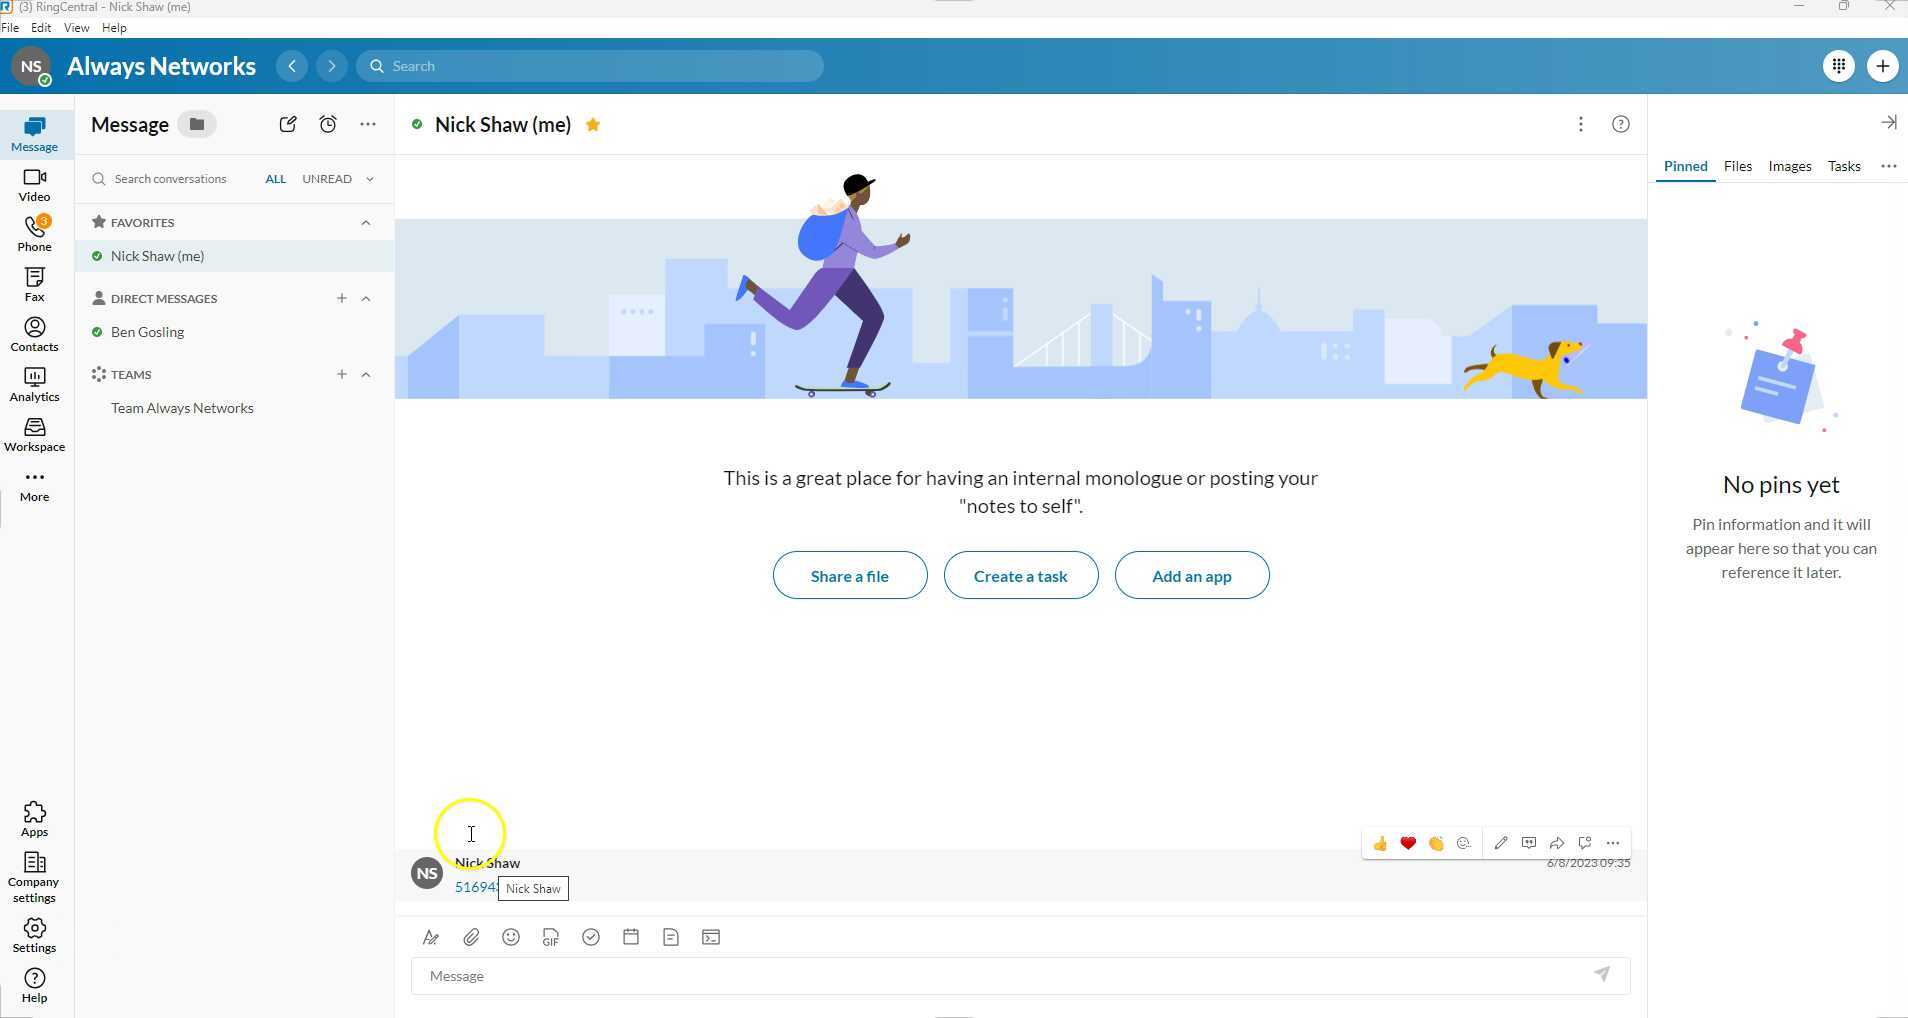Open the Analytics section
Viewport: 1908px width, 1018px height.
[34, 385]
